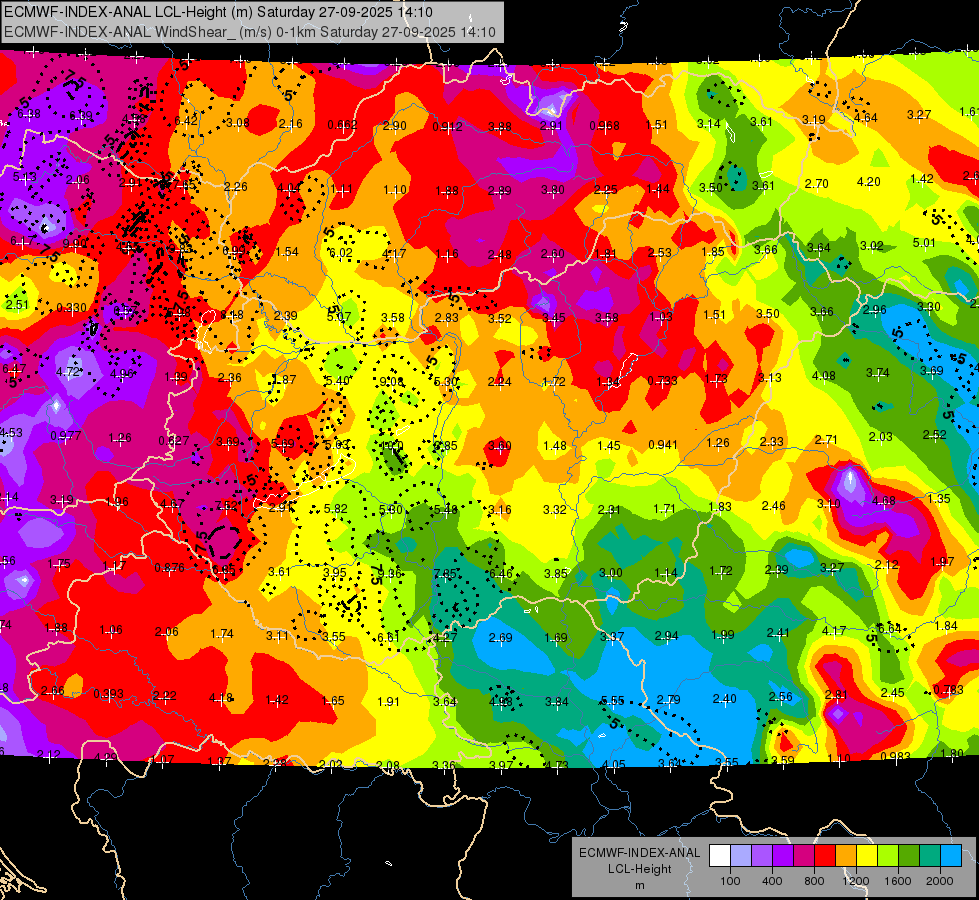Click the legend label '800'
This screenshot has width=979, height=900.
(814, 881)
